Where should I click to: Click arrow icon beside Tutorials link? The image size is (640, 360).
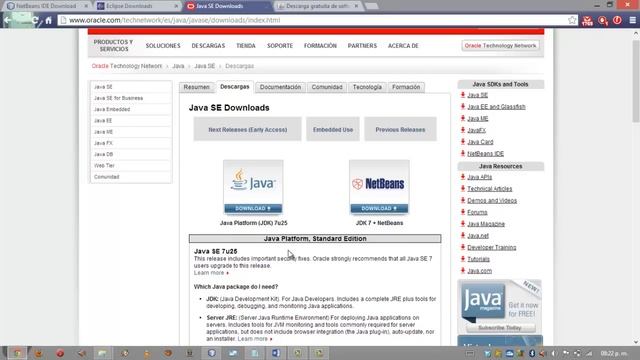[463, 259]
